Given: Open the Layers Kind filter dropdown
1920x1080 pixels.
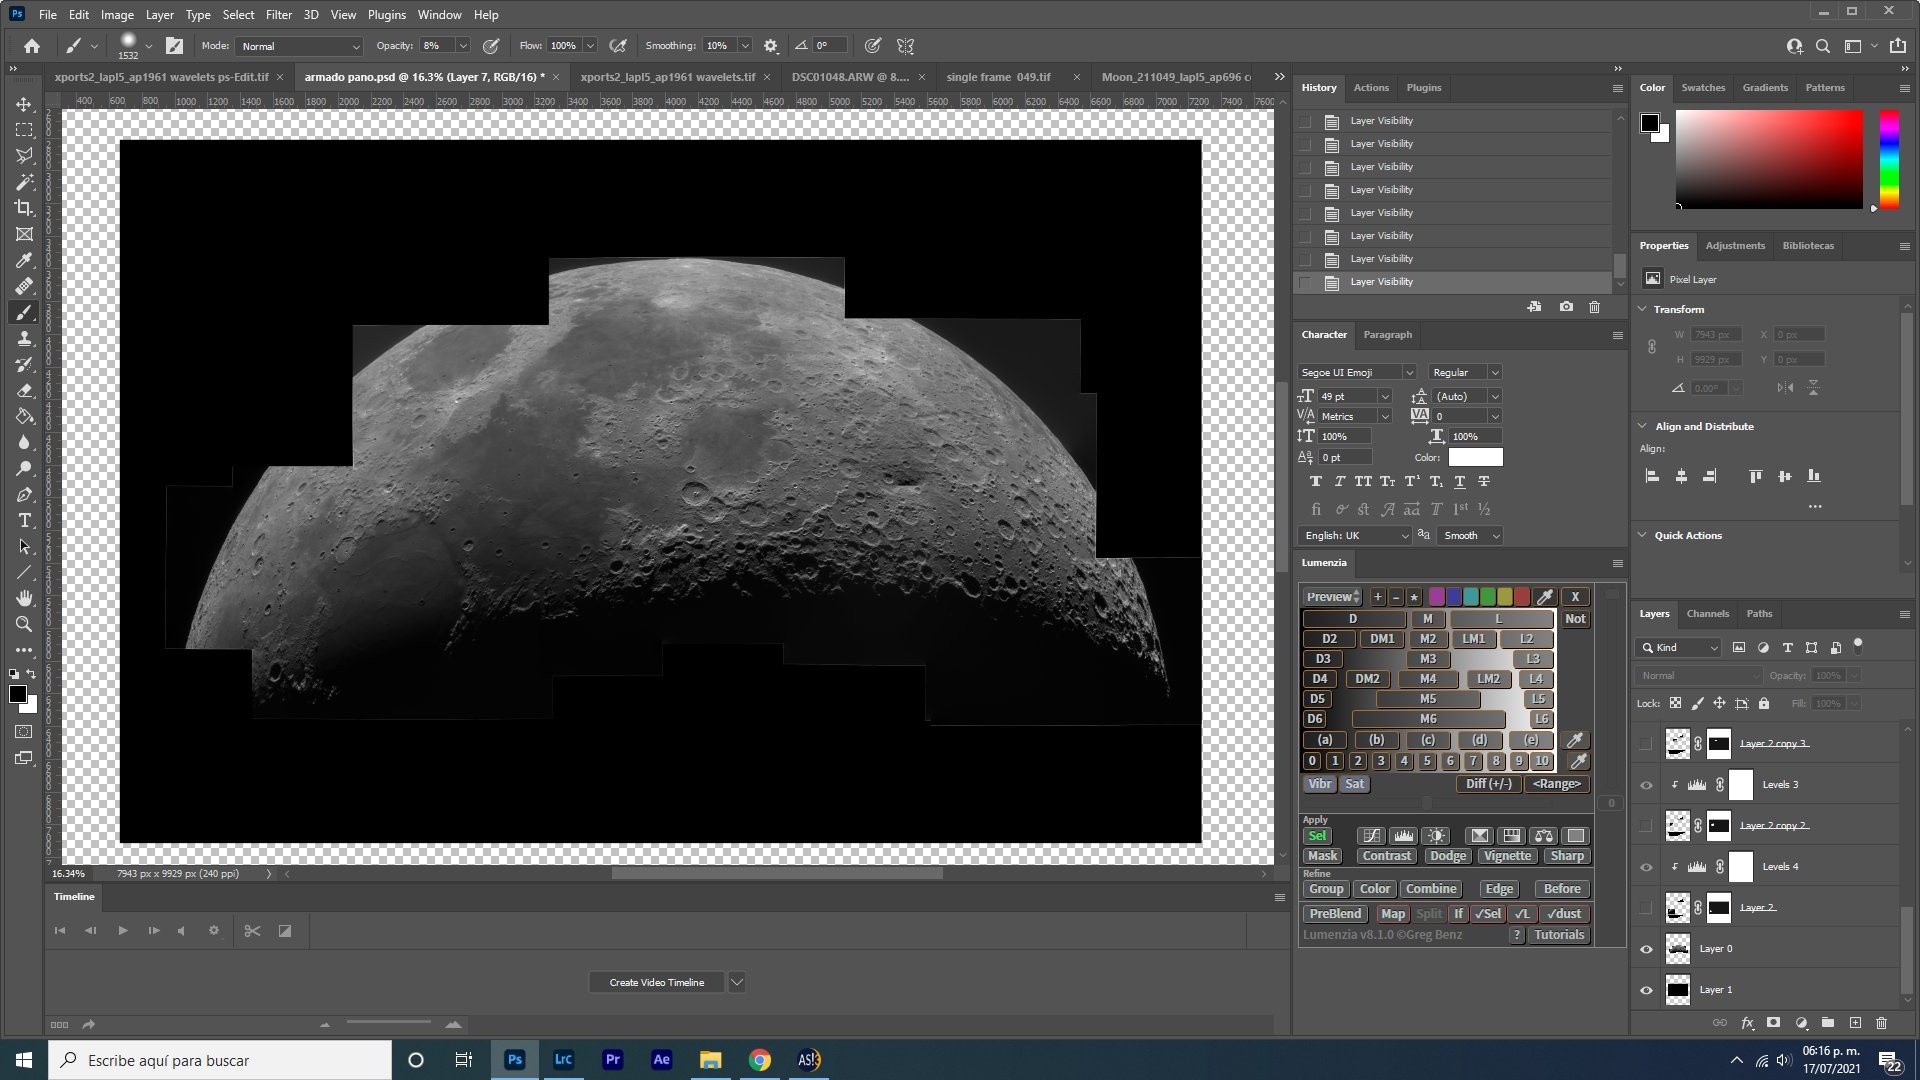Looking at the screenshot, I should [x=1678, y=648].
